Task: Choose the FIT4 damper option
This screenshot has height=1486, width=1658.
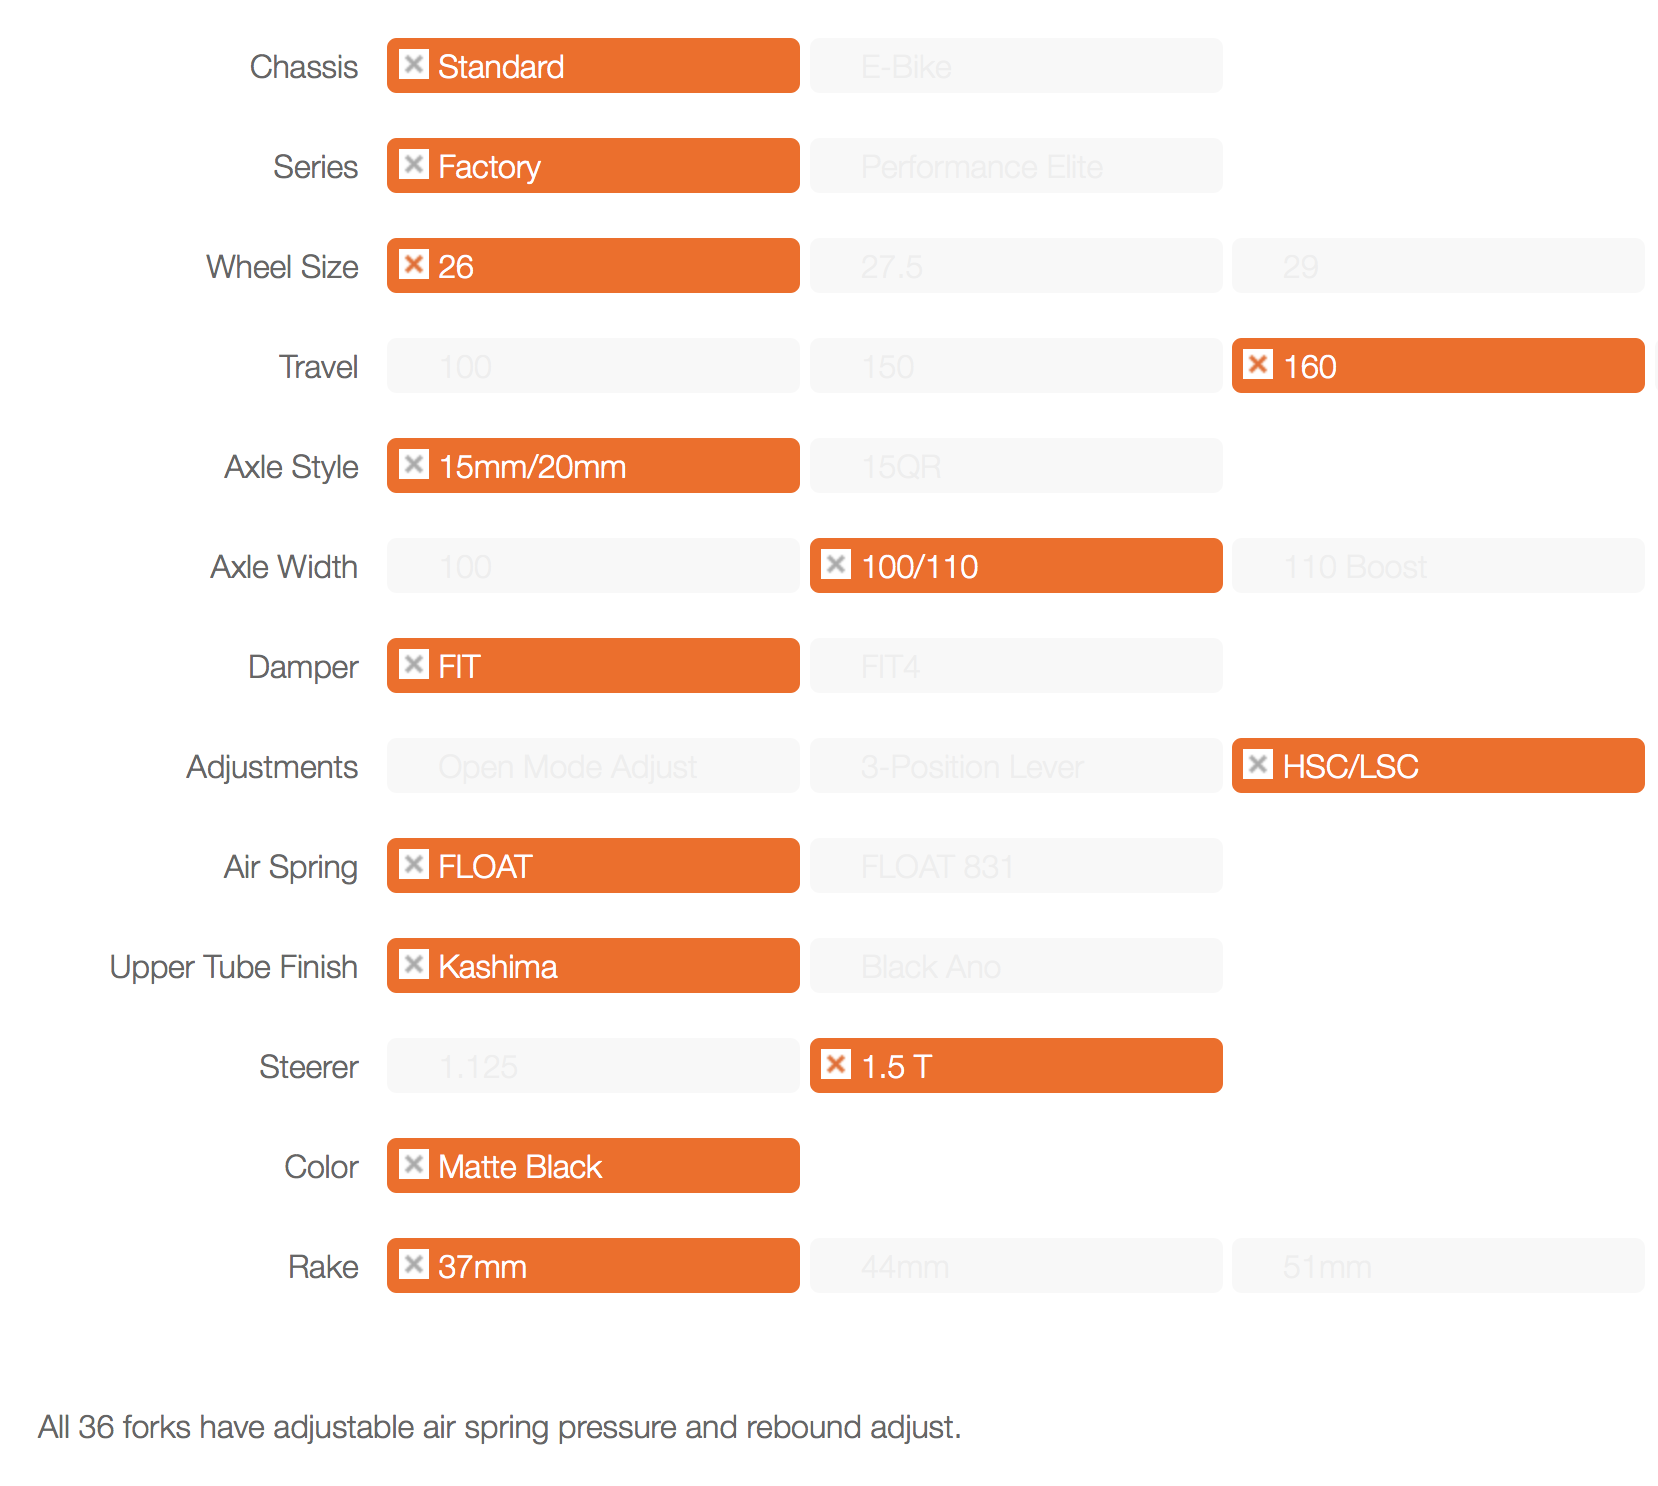Action: coord(1015,666)
